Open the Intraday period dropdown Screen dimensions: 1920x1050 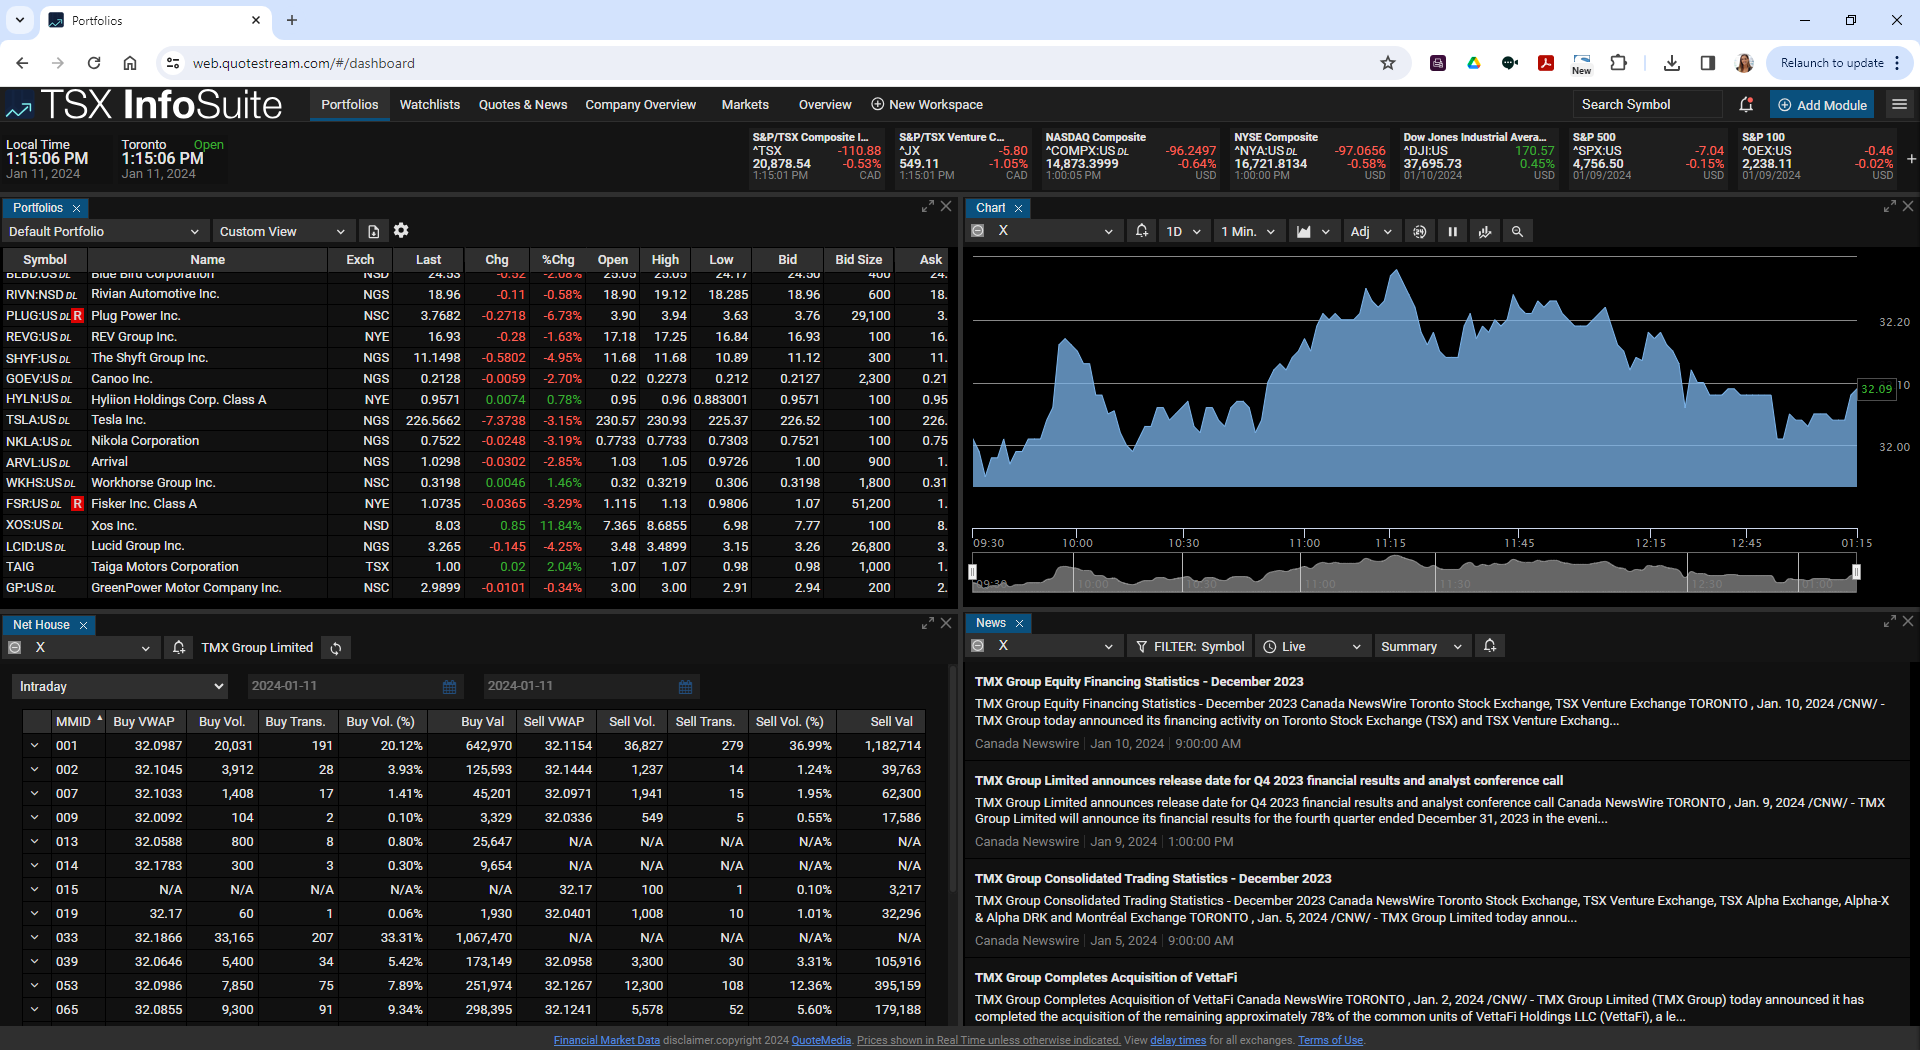(120, 686)
